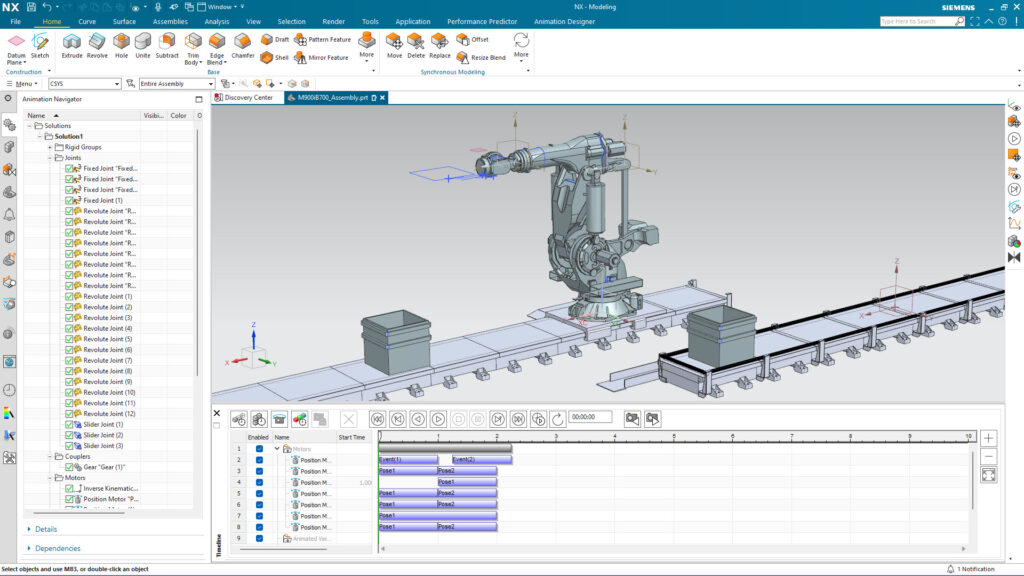Select the Mirror Feature tool

tap(321, 57)
